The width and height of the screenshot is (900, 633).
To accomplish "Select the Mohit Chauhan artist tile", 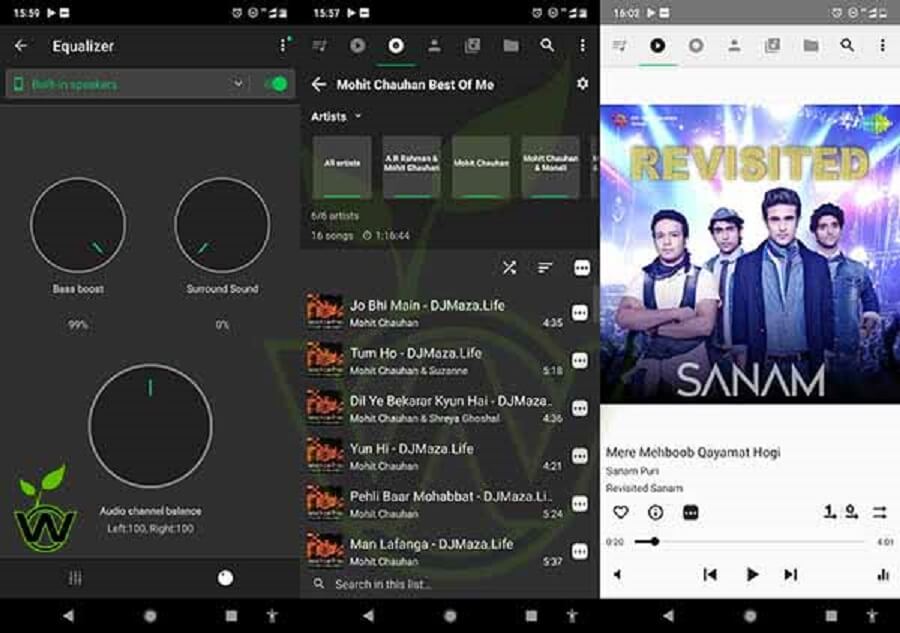I will [x=481, y=167].
